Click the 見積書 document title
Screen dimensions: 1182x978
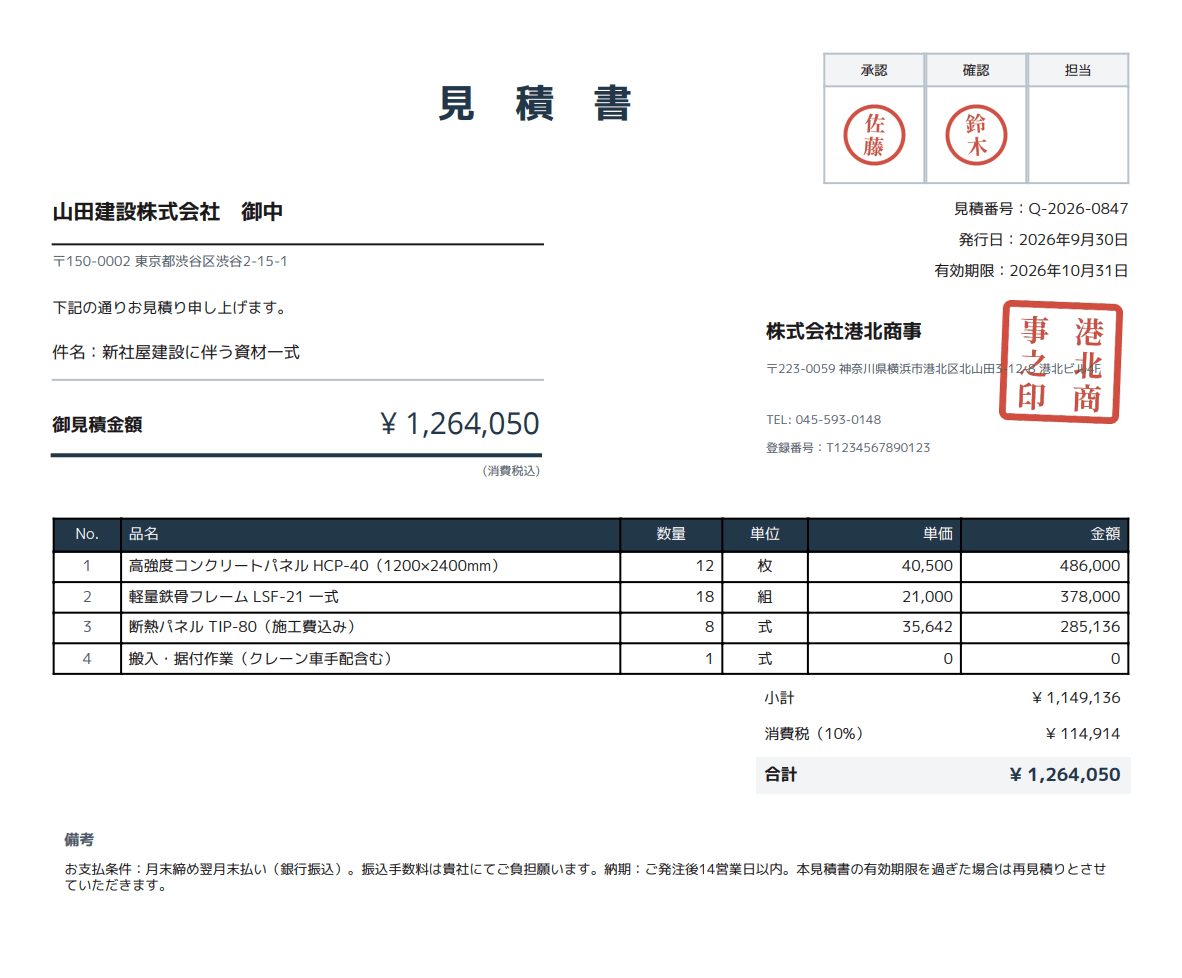[534, 104]
